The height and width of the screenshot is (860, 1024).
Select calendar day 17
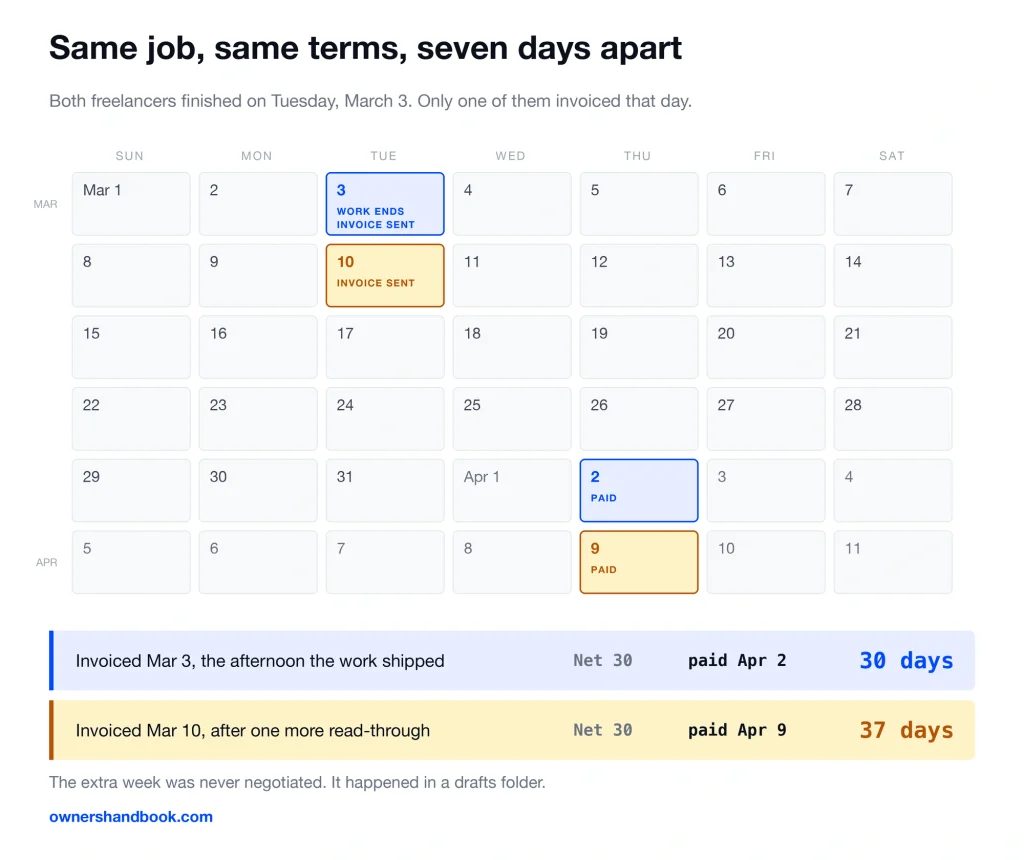pos(385,347)
